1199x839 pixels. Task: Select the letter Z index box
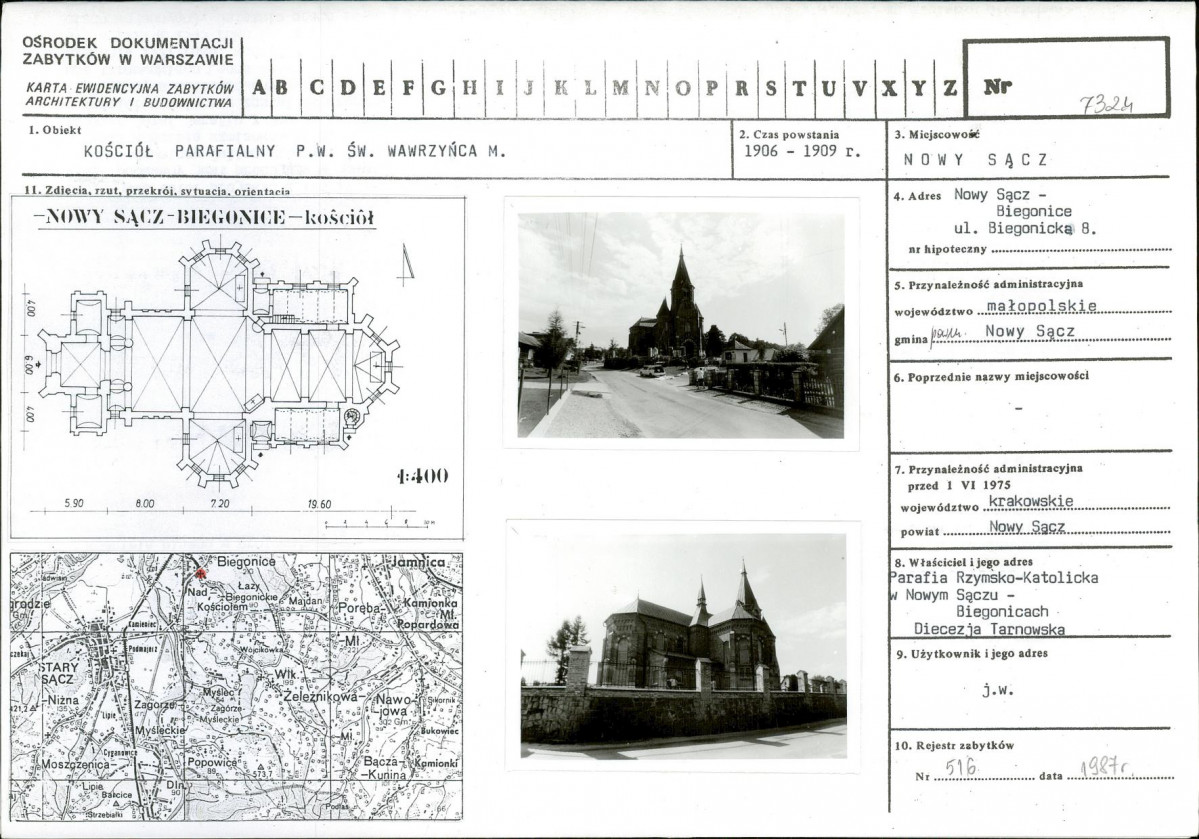pyautogui.click(x=949, y=88)
